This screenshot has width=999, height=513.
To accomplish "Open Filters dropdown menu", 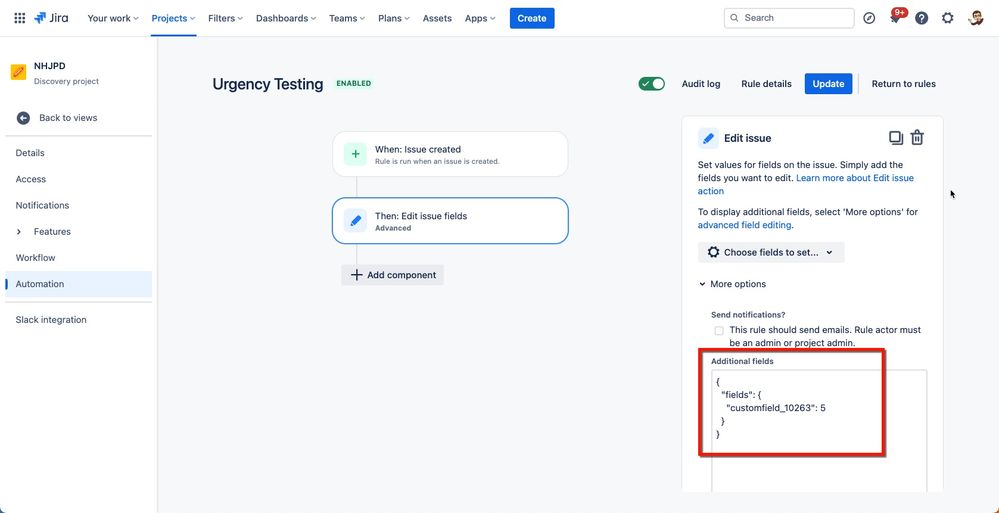I will (x=226, y=18).
